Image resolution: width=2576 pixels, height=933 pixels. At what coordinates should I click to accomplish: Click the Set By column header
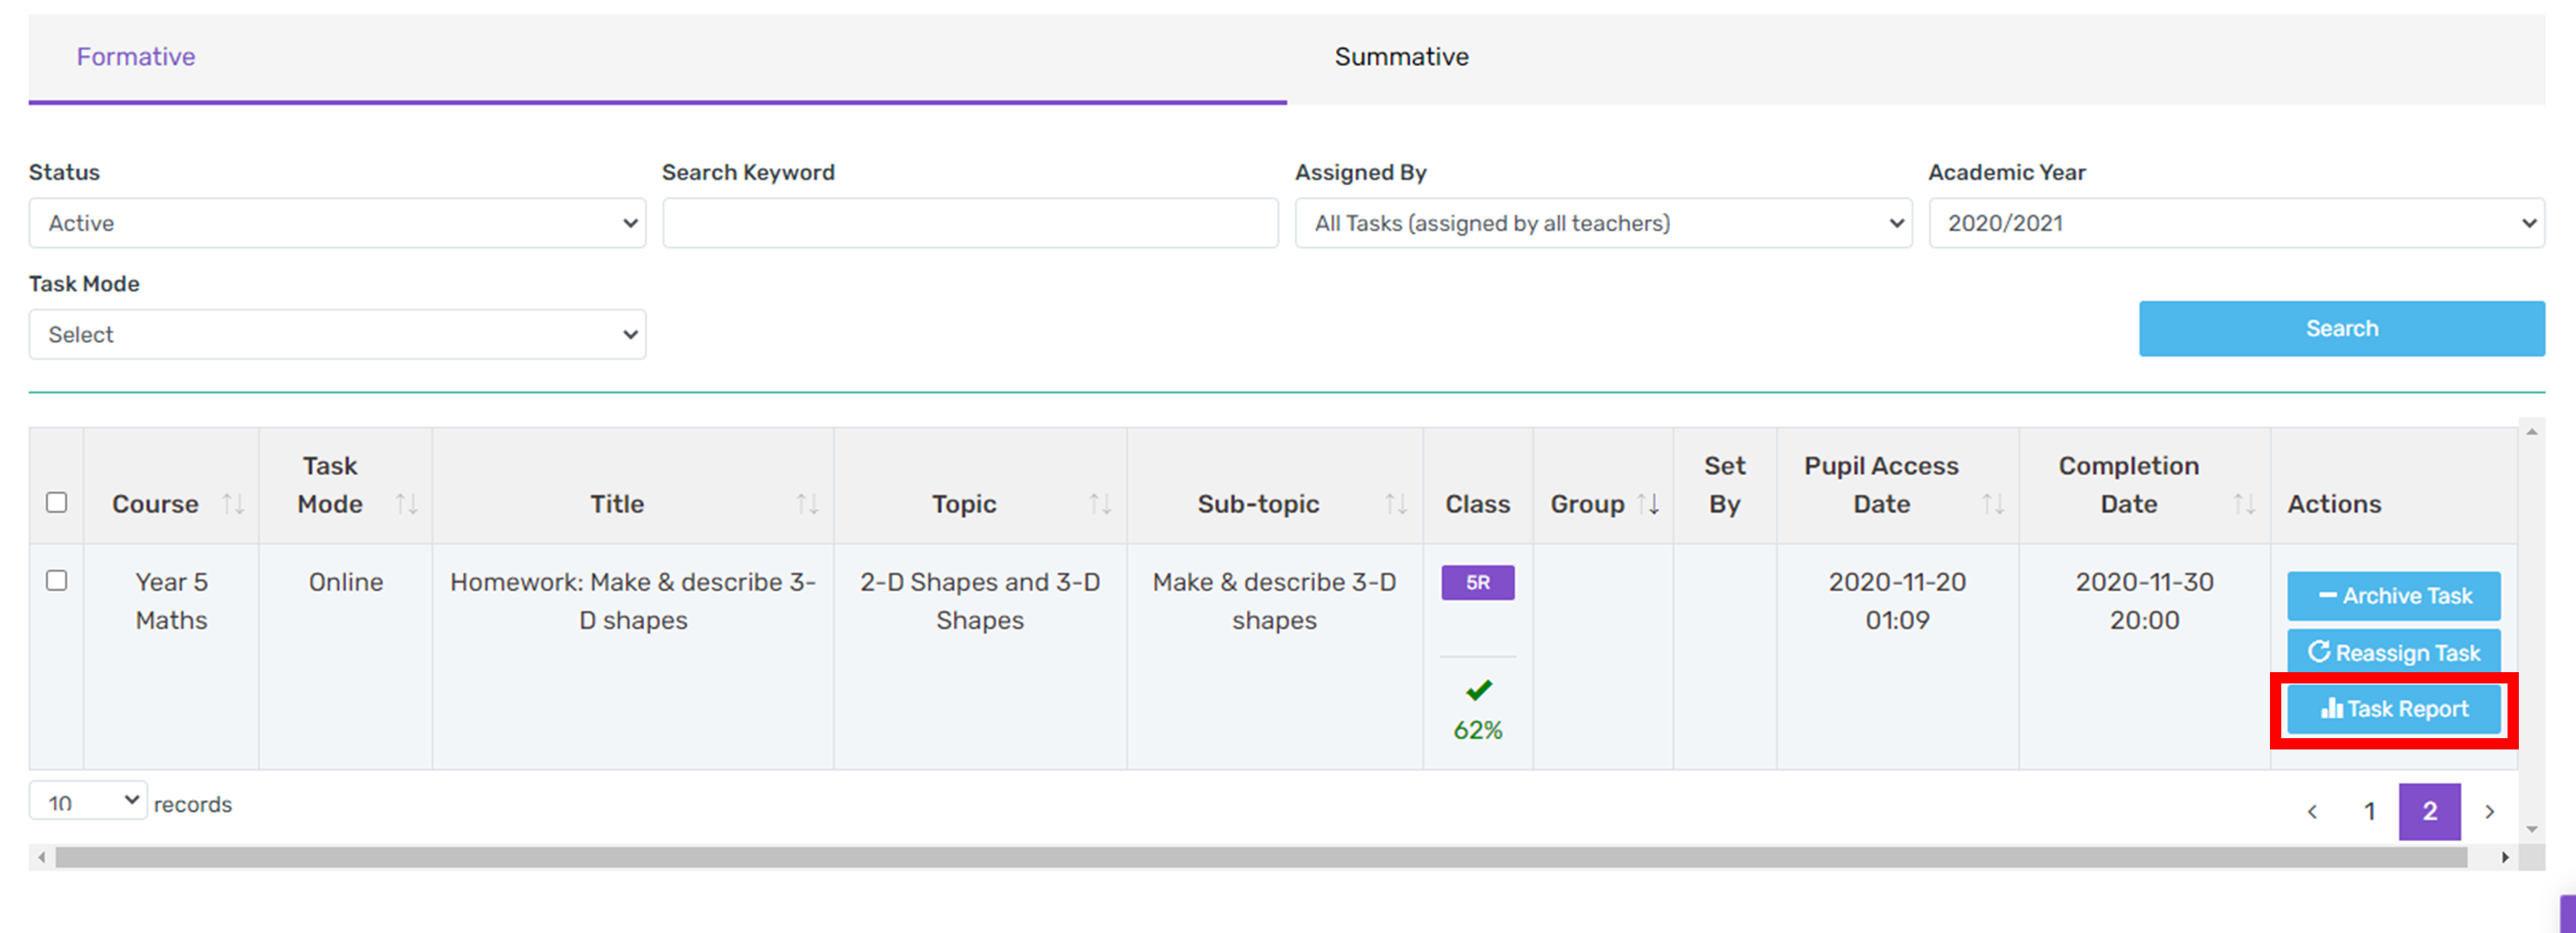tap(1724, 485)
